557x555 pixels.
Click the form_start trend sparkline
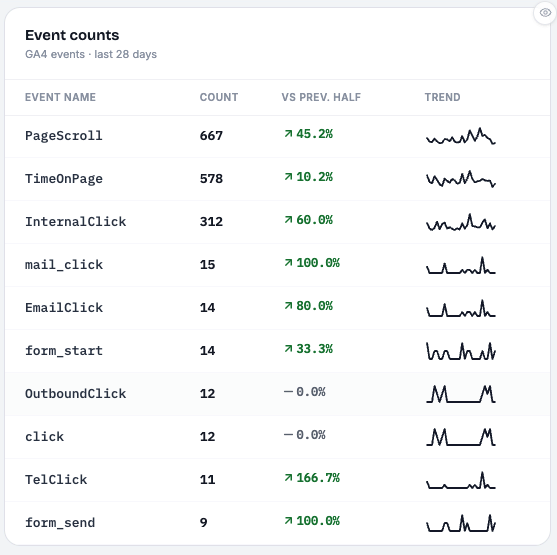coord(461,351)
